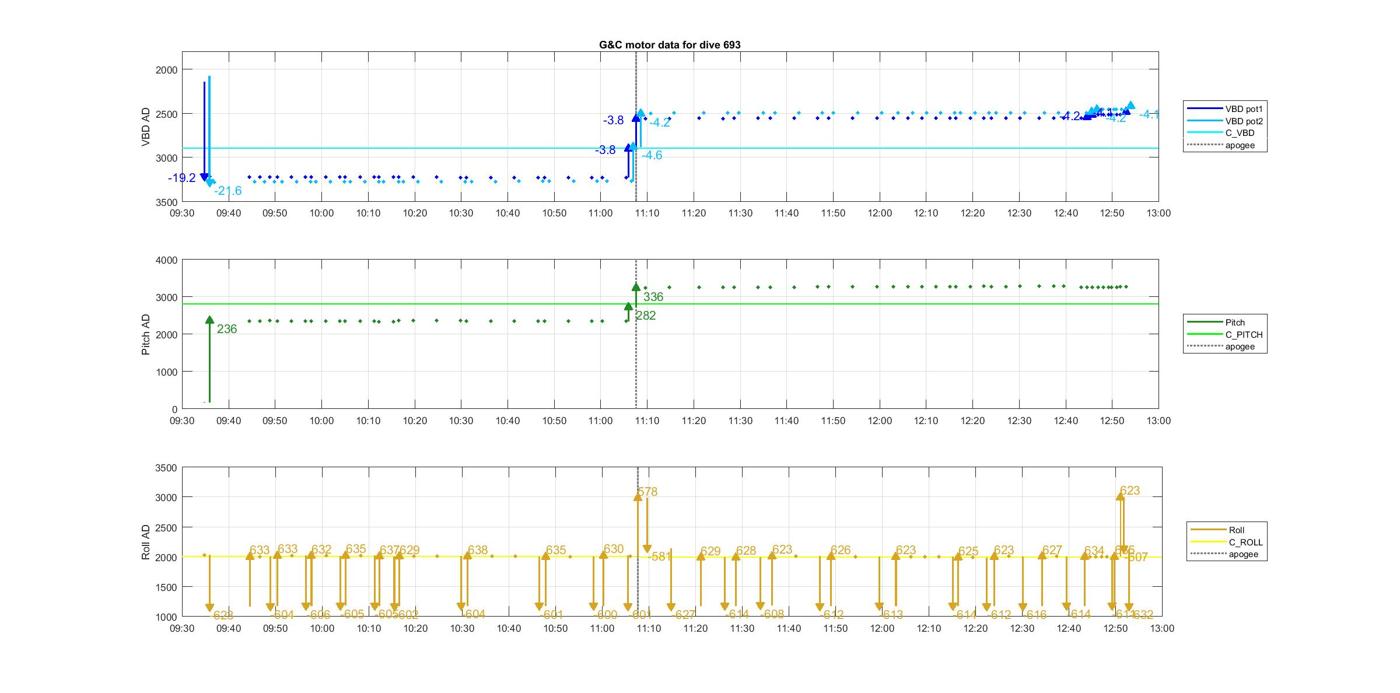This screenshot has width=1400, height=693.
Task: Click the '-606' roll data label
Action: [320, 615]
